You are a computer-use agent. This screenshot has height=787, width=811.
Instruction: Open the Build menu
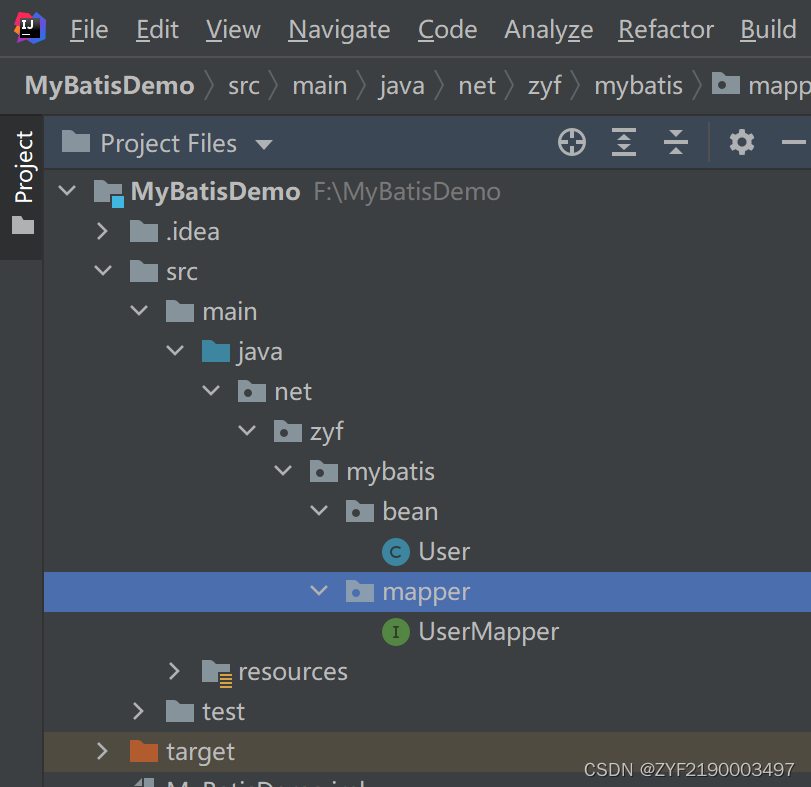point(768,29)
